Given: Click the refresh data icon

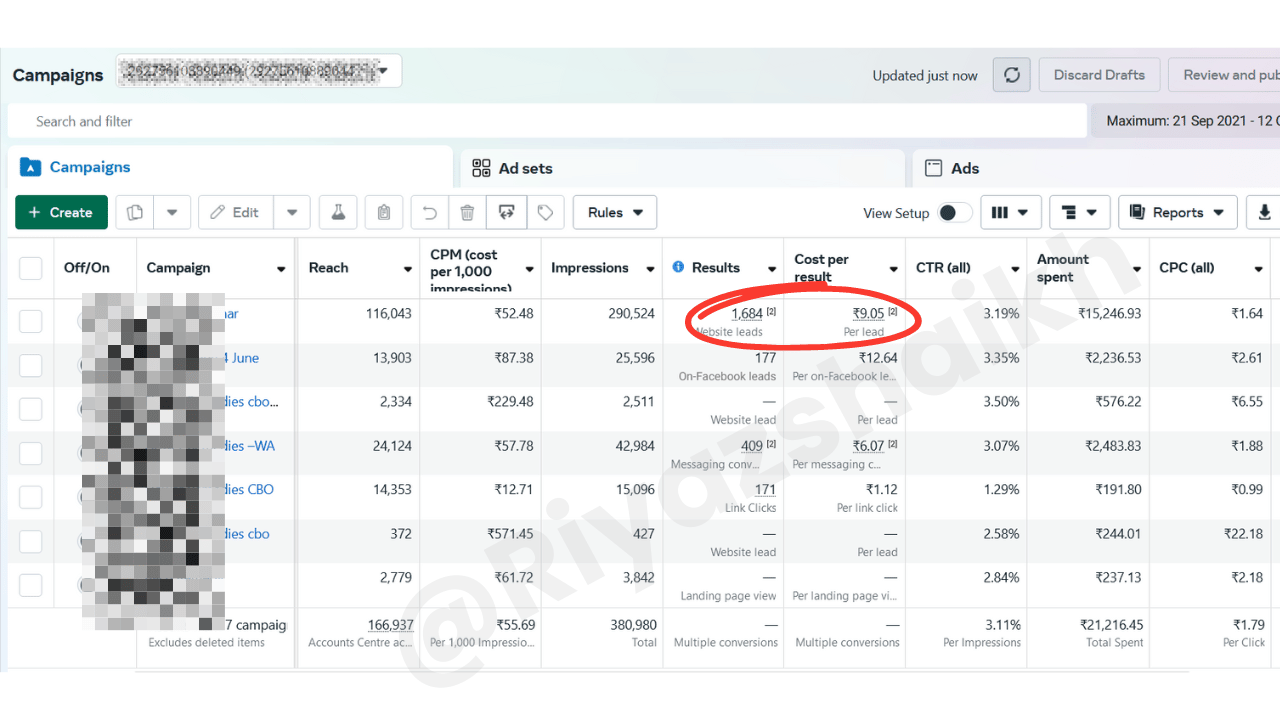Looking at the screenshot, I should (1012, 75).
